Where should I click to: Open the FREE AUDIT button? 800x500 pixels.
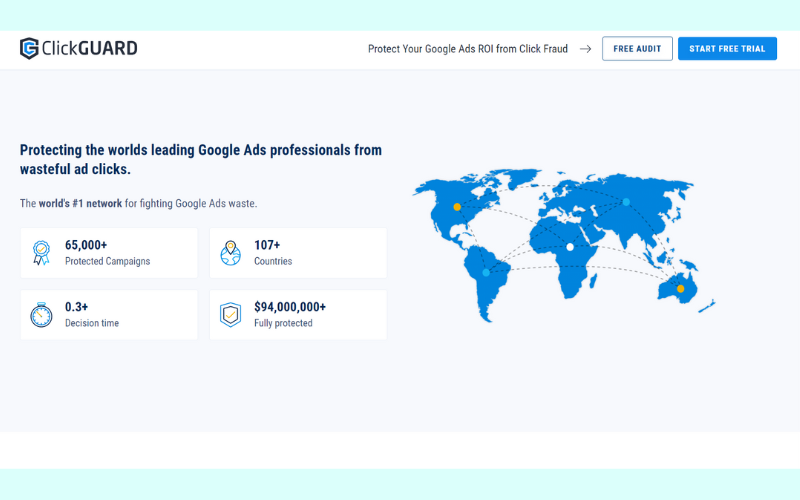point(637,48)
